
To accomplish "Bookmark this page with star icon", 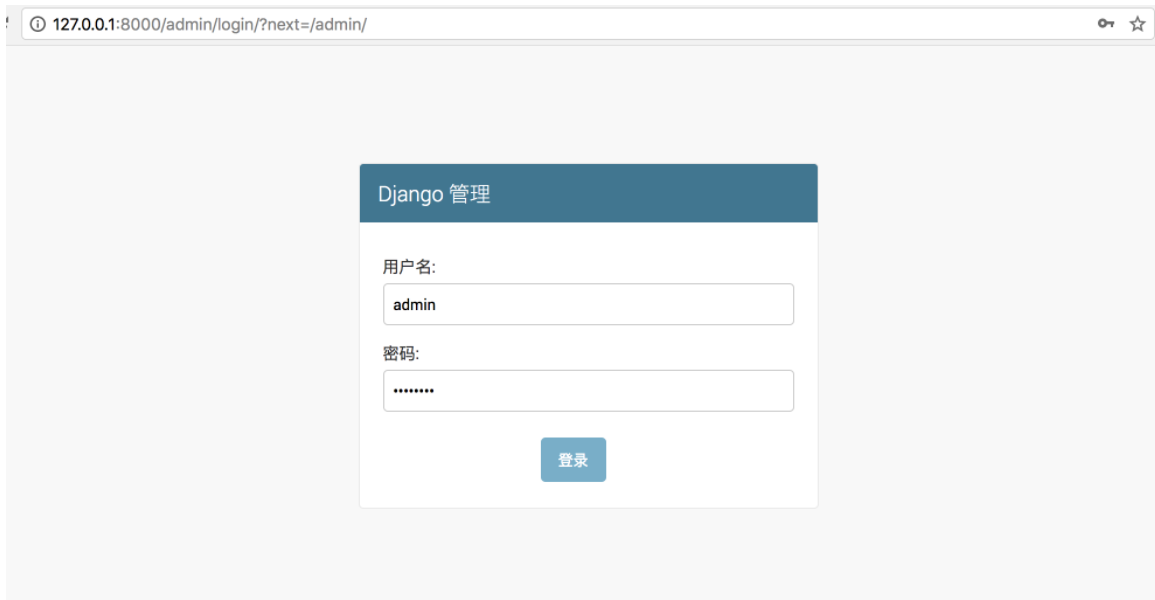I will point(1137,24).
